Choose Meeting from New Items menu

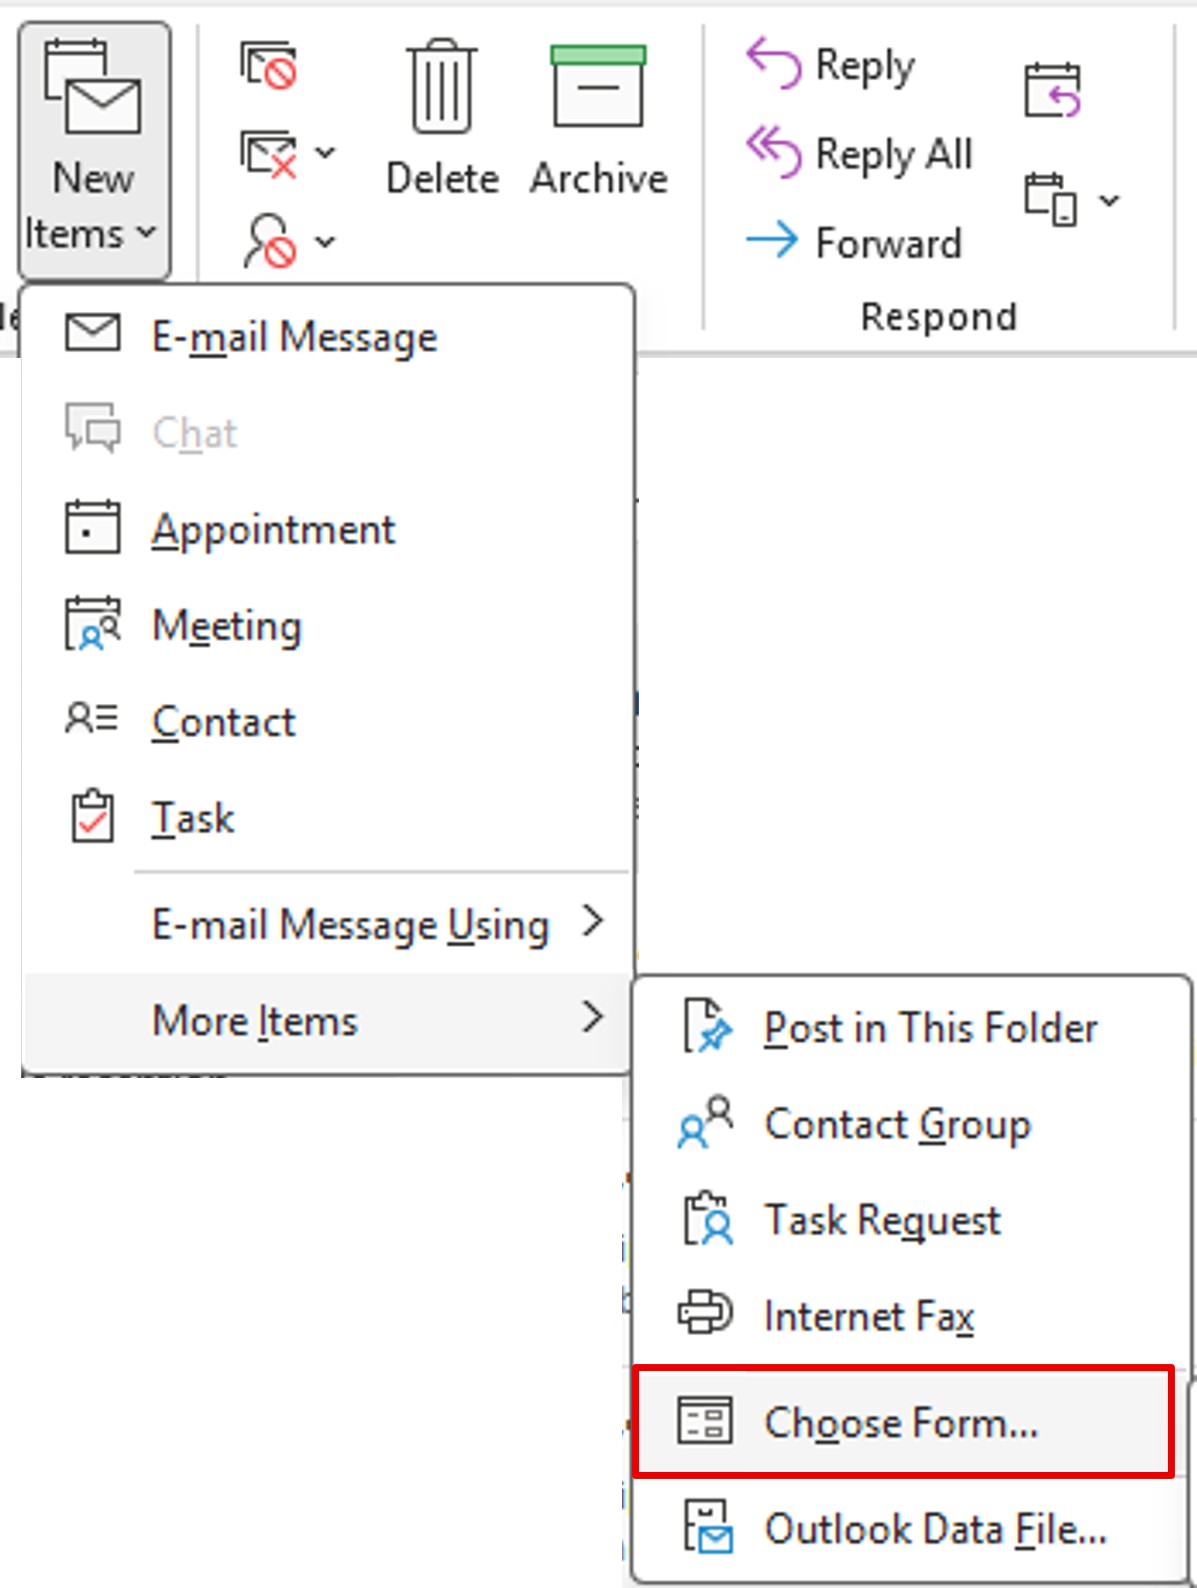click(x=226, y=626)
